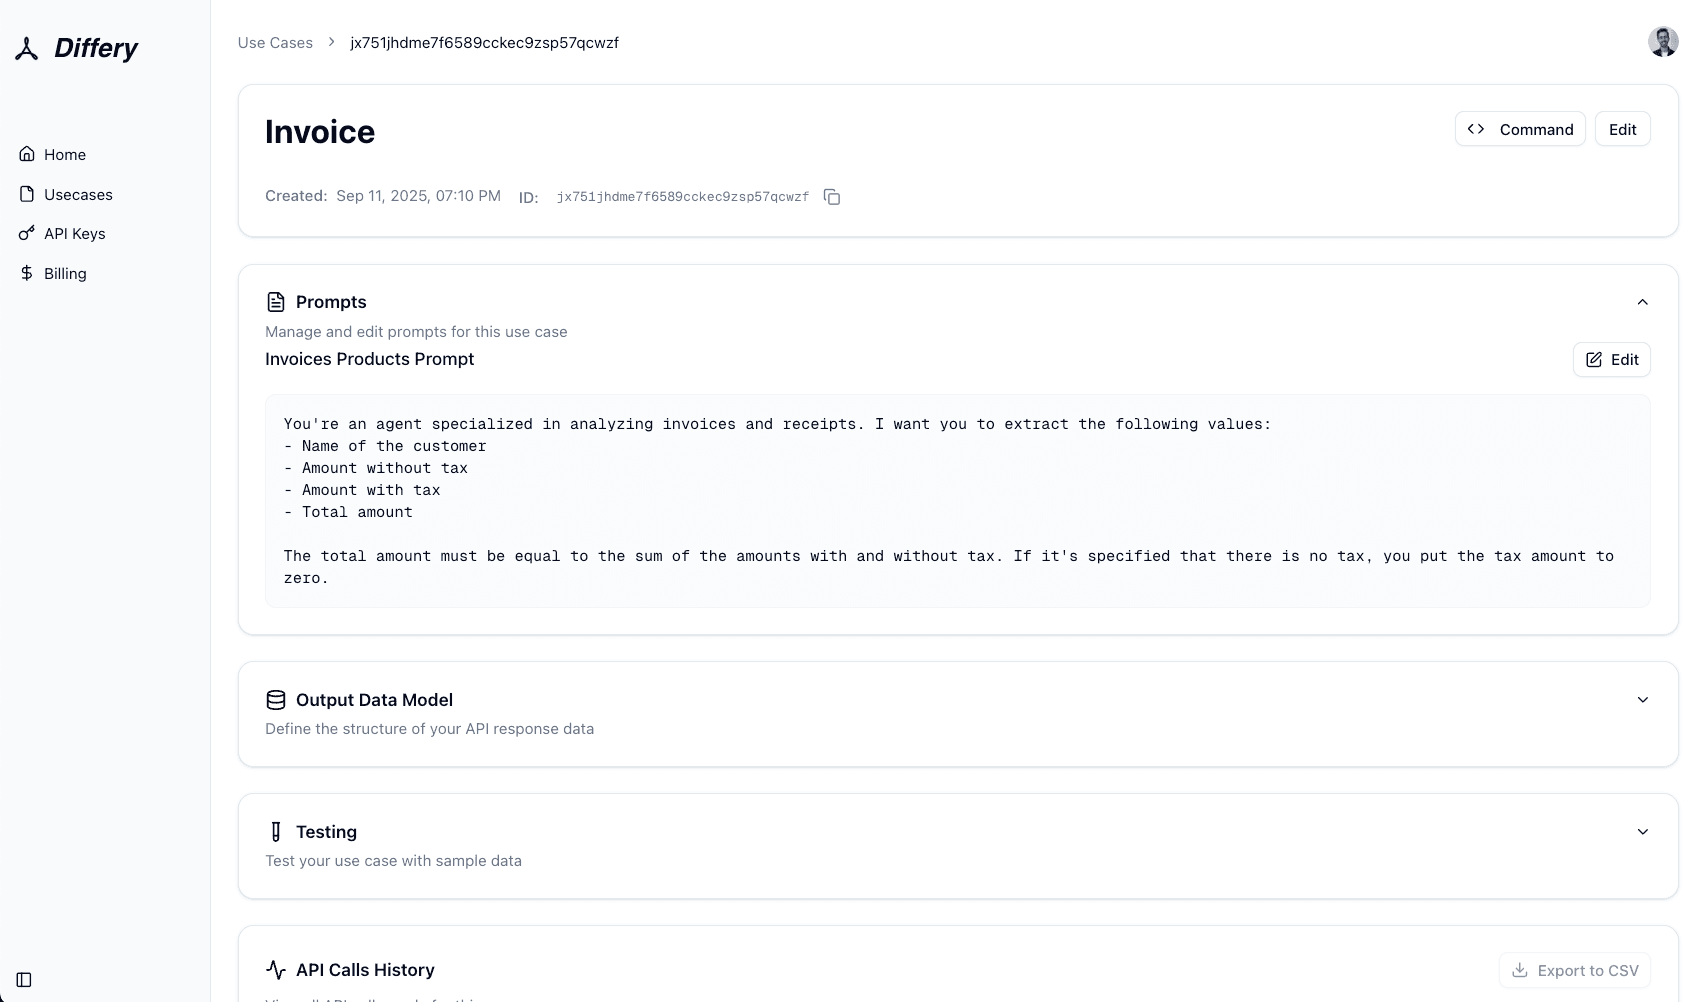Collapse the Prompts section
This screenshot has width=1704, height=1002.
coord(1642,302)
